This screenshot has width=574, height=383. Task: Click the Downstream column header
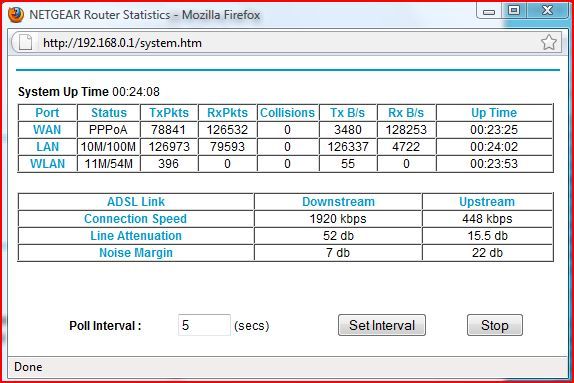click(x=338, y=202)
